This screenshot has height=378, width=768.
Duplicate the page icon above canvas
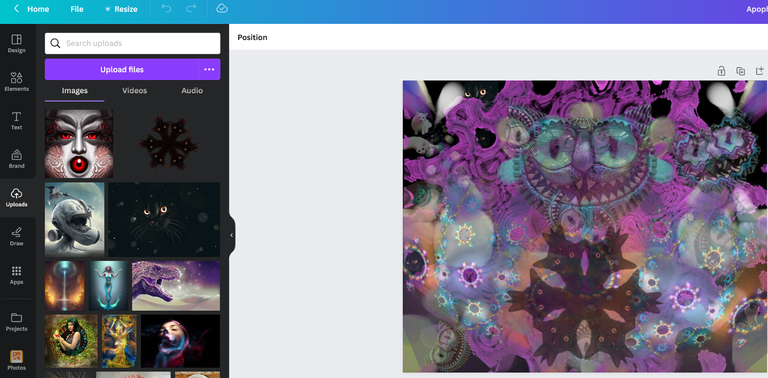click(x=741, y=71)
